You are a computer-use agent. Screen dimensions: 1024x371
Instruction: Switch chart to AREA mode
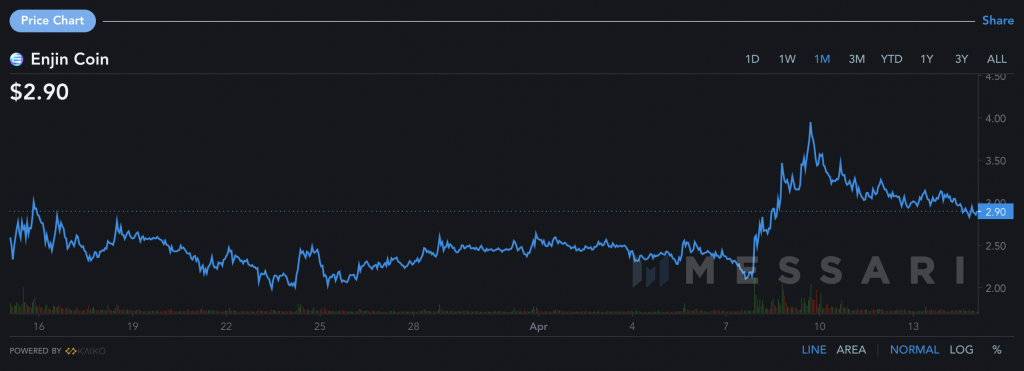pos(852,350)
